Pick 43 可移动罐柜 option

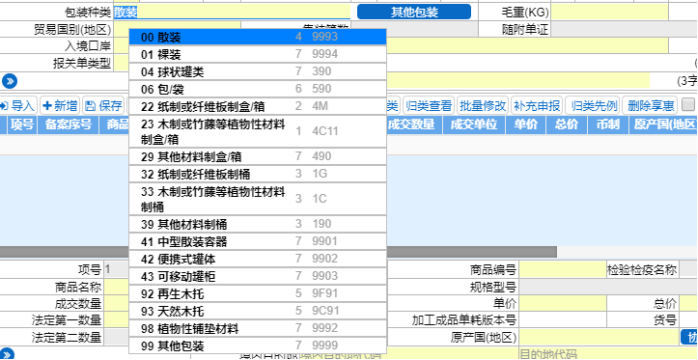click(x=257, y=276)
